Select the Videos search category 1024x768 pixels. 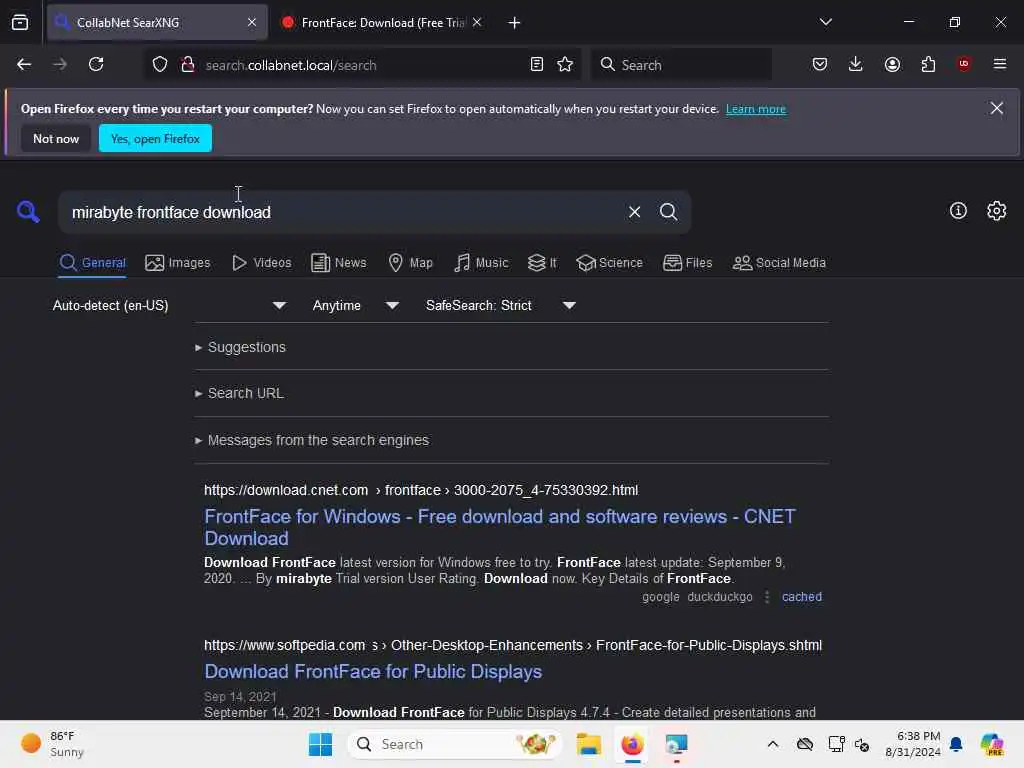pos(262,263)
